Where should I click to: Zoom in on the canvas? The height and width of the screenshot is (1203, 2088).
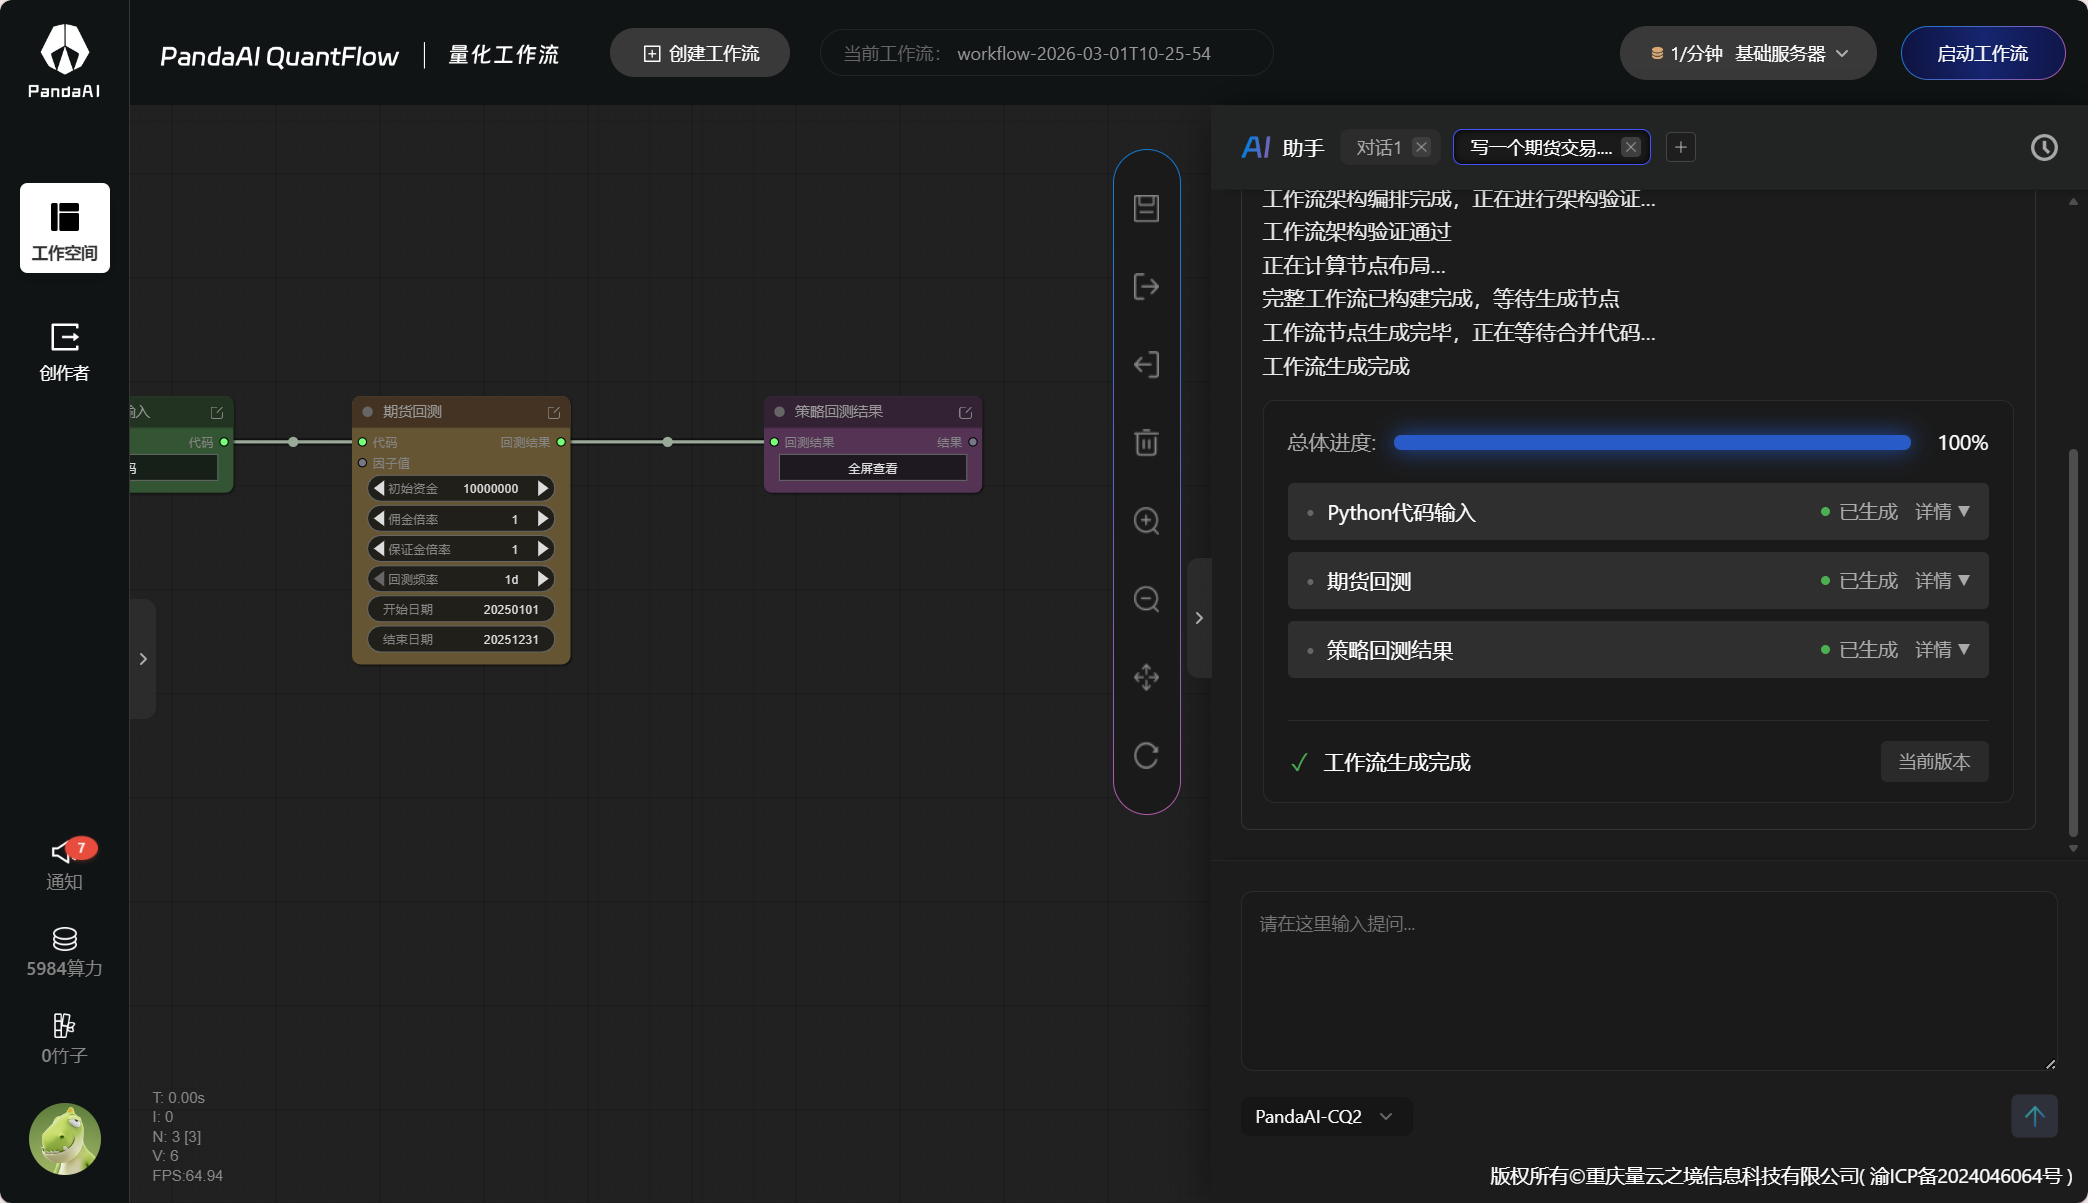click(x=1146, y=521)
